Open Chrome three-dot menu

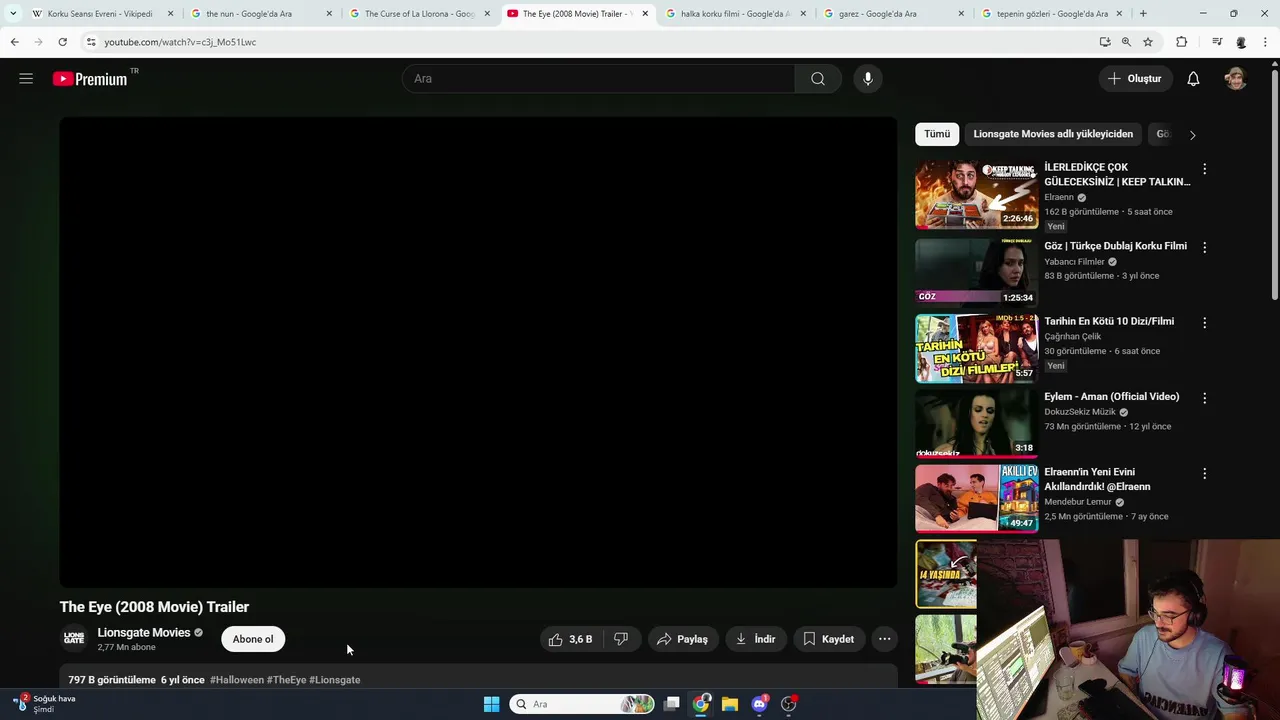pyautogui.click(x=1266, y=42)
